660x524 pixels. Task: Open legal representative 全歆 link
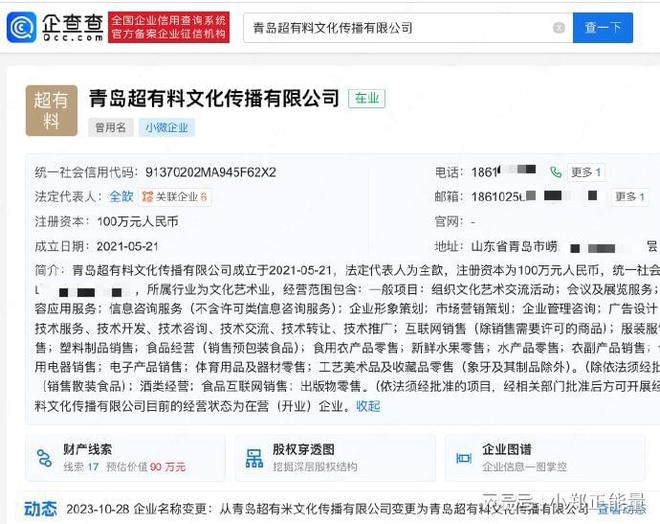point(121,197)
